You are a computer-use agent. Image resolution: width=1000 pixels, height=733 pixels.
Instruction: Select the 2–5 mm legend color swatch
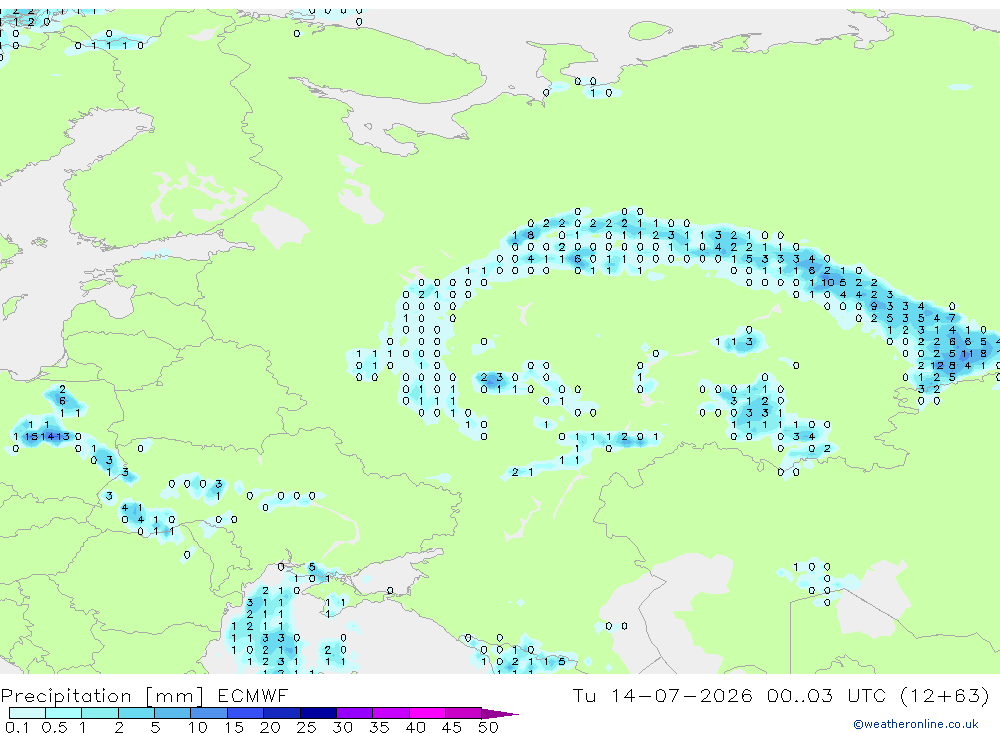pyautogui.click(x=136, y=713)
